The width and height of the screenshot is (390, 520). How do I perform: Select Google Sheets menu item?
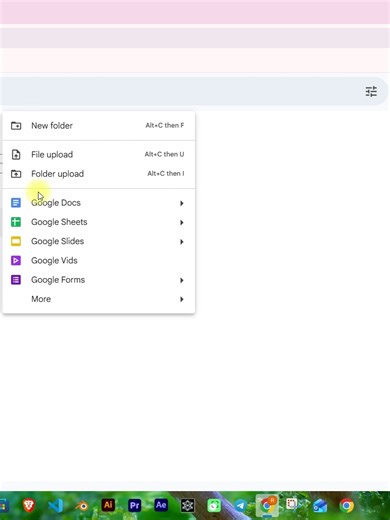click(x=99, y=222)
